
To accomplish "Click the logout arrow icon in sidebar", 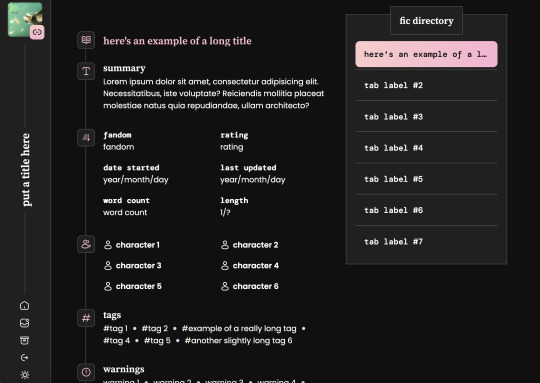I will coord(24,358).
